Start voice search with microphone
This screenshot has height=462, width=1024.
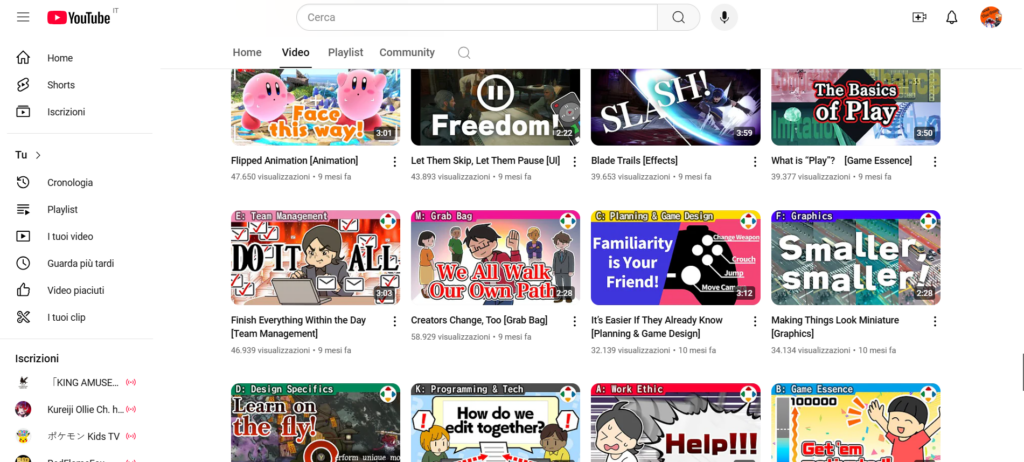pyautogui.click(x=724, y=17)
